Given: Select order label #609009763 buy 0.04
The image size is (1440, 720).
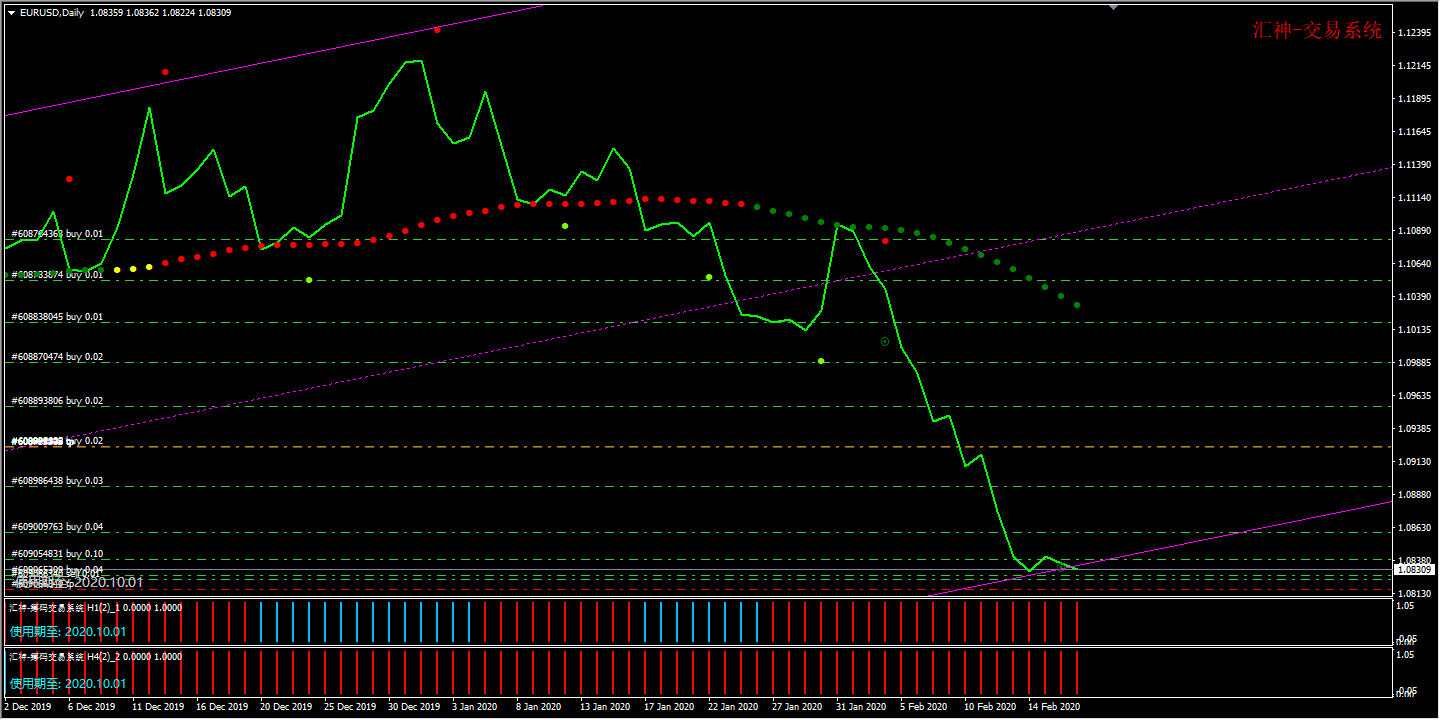Looking at the screenshot, I should pyautogui.click(x=57, y=527).
